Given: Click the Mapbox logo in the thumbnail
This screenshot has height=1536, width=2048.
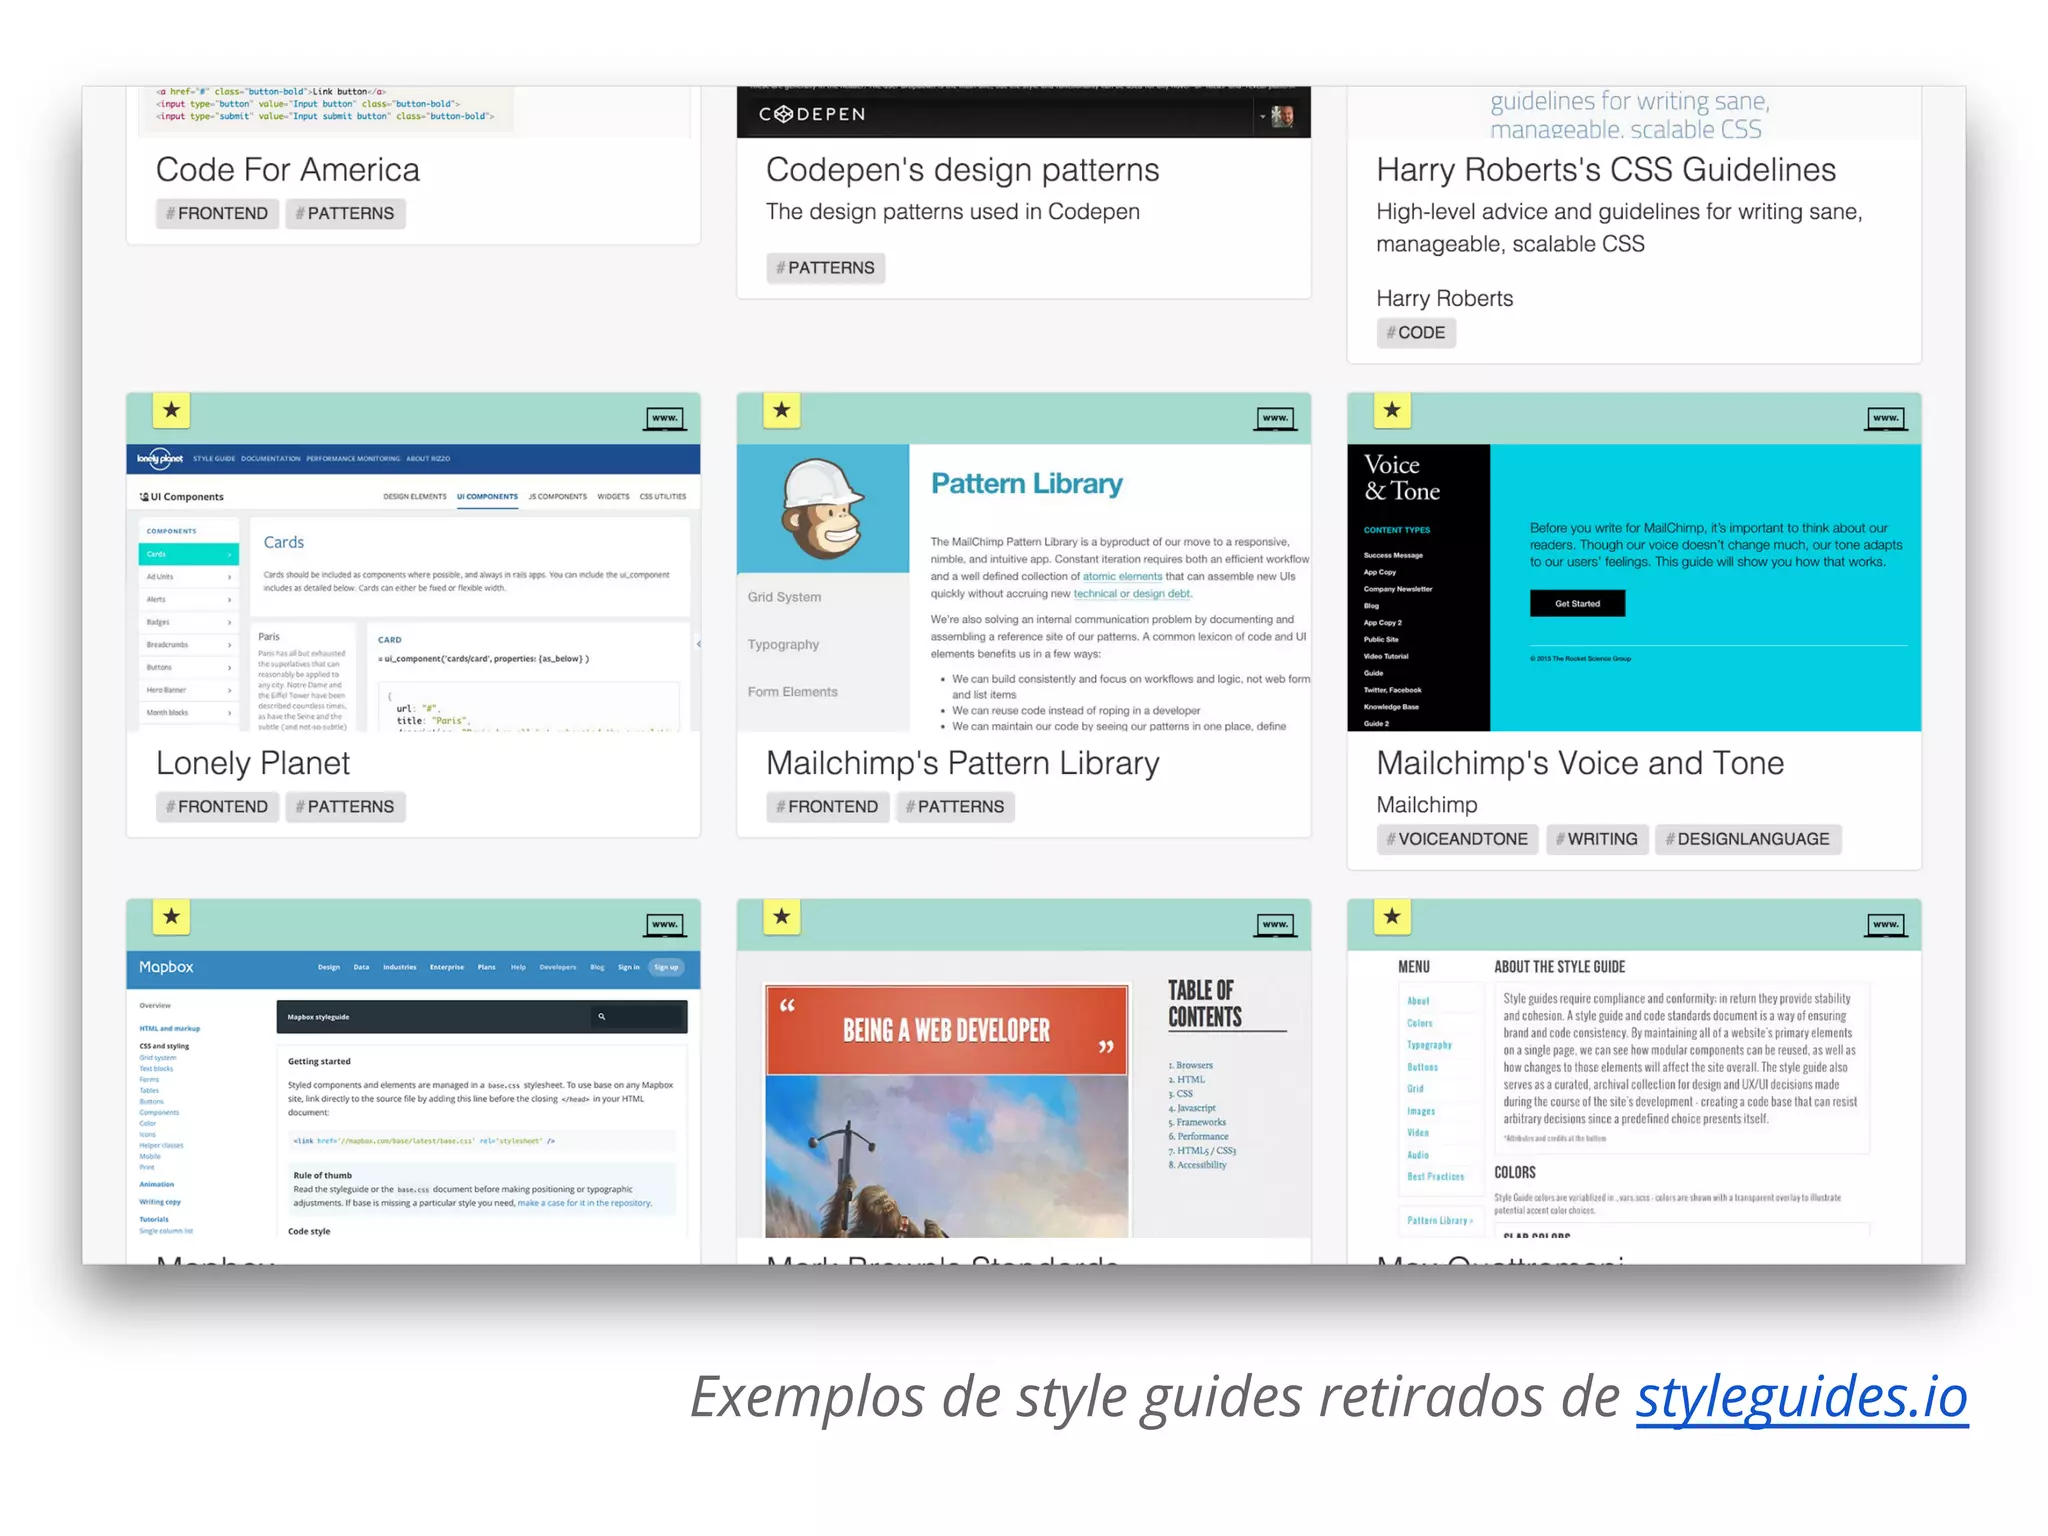Looking at the screenshot, I should pos(166,967).
